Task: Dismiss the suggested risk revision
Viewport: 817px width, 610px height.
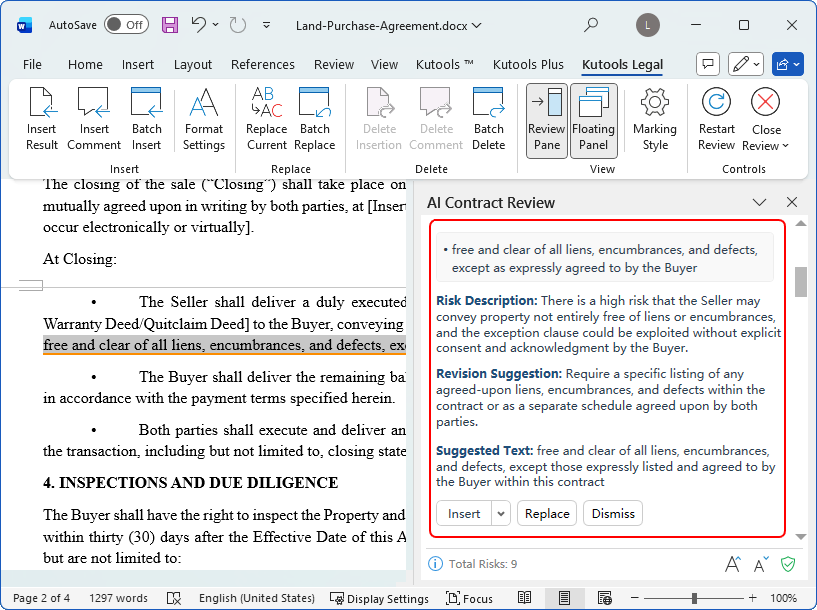Action: coord(612,513)
